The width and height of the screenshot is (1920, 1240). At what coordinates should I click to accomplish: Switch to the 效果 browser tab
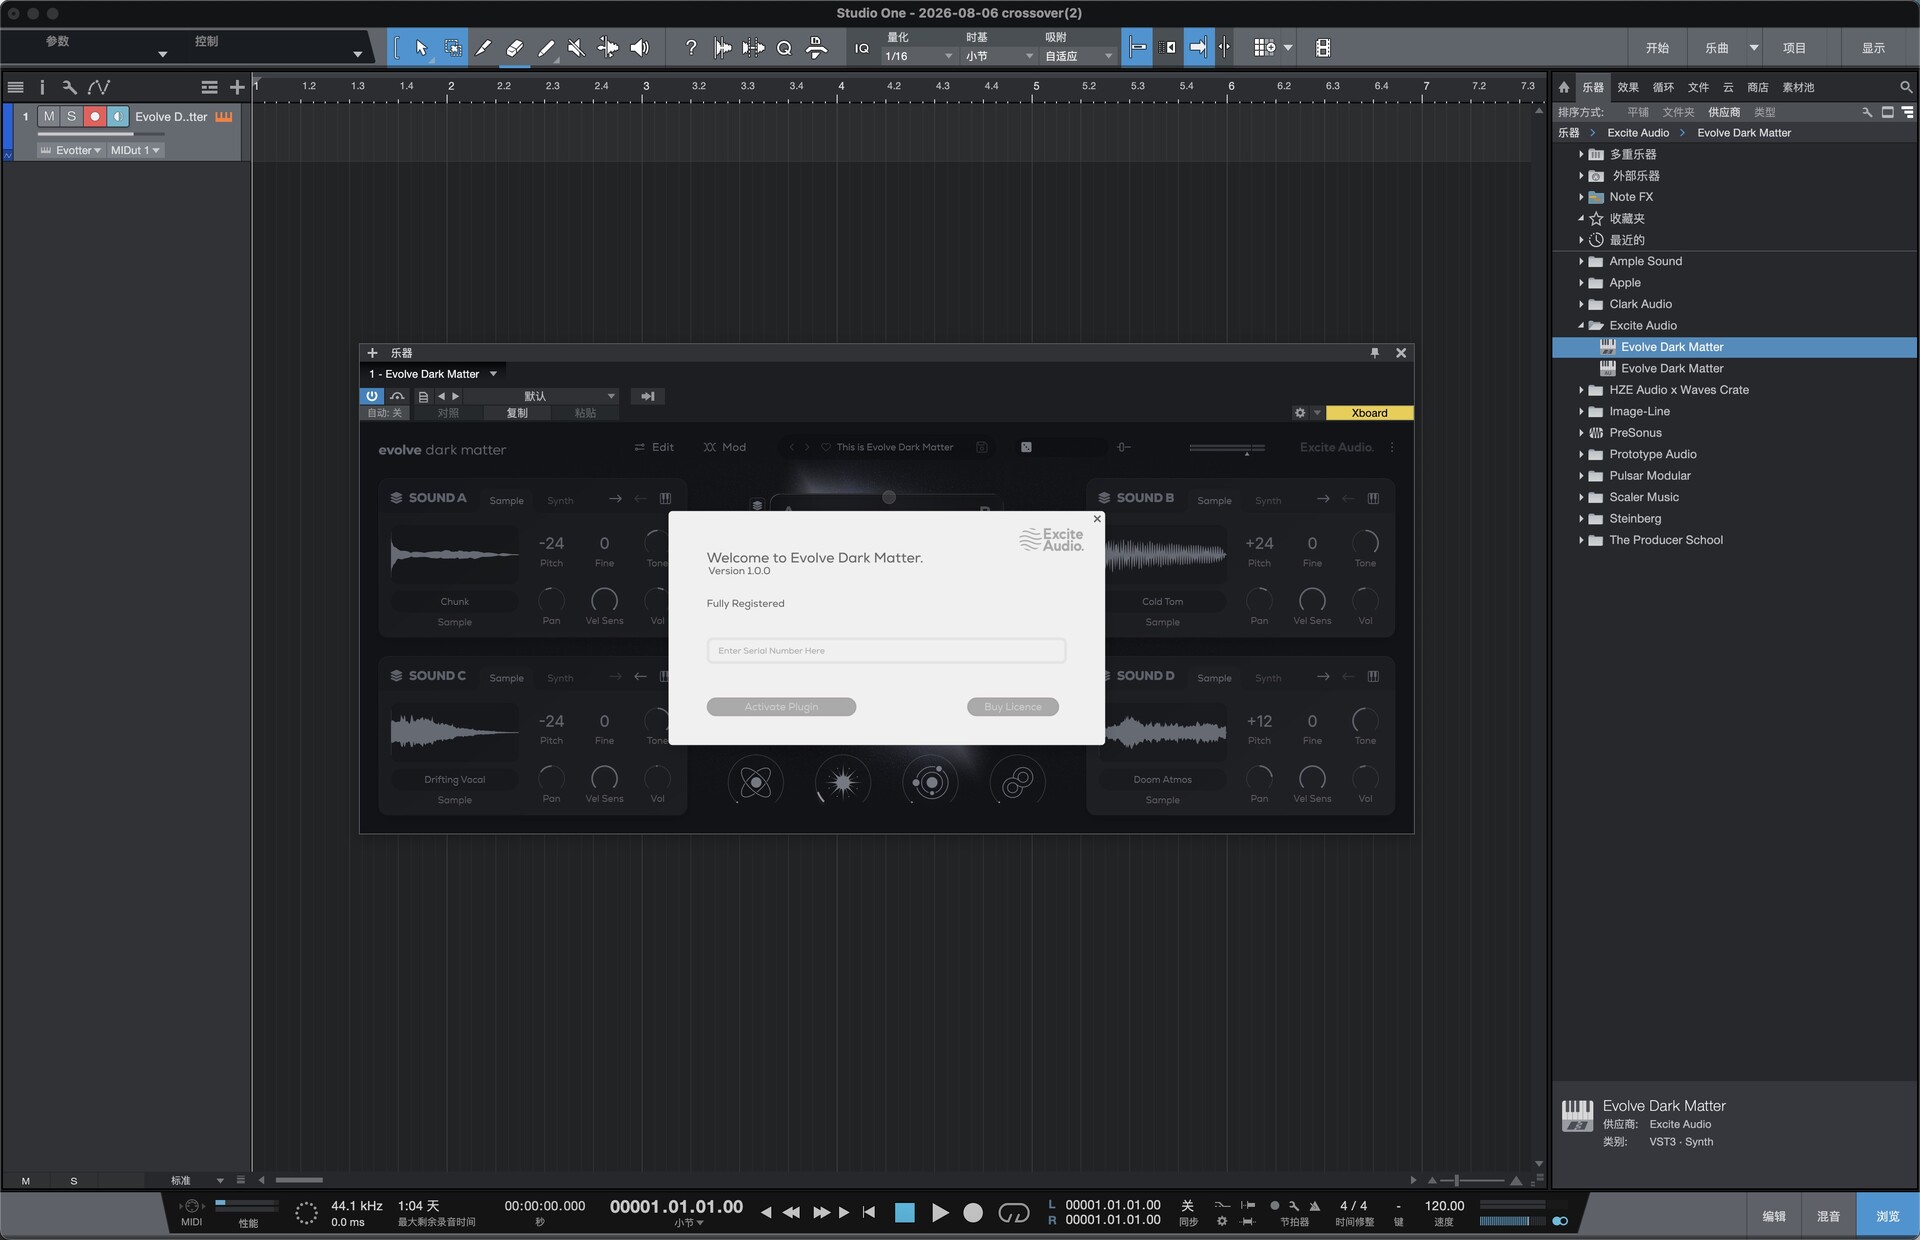[1628, 87]
